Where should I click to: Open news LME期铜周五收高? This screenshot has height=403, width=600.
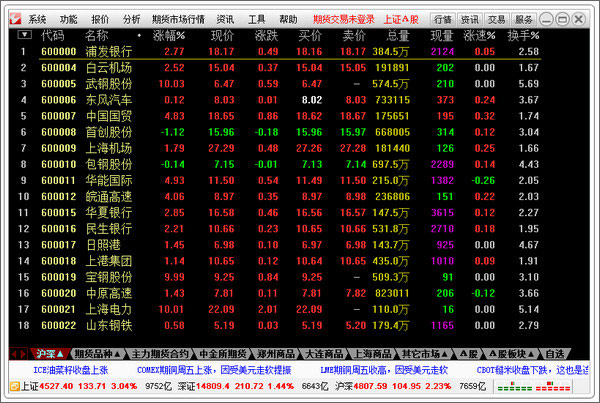tap(384, 370)
